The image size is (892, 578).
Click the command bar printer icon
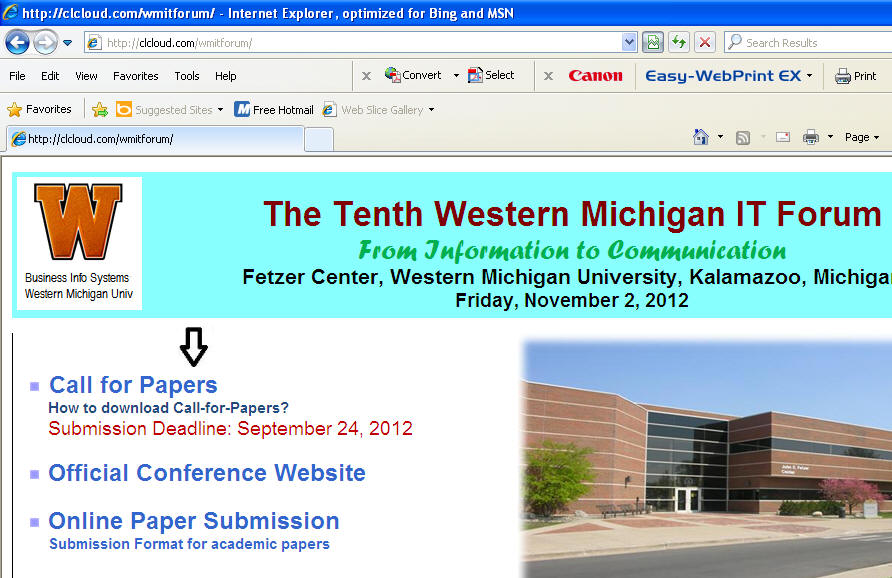811,137
